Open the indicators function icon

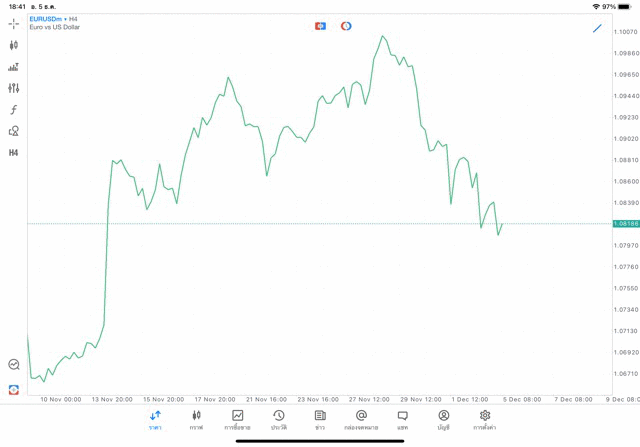pos(14,110)
